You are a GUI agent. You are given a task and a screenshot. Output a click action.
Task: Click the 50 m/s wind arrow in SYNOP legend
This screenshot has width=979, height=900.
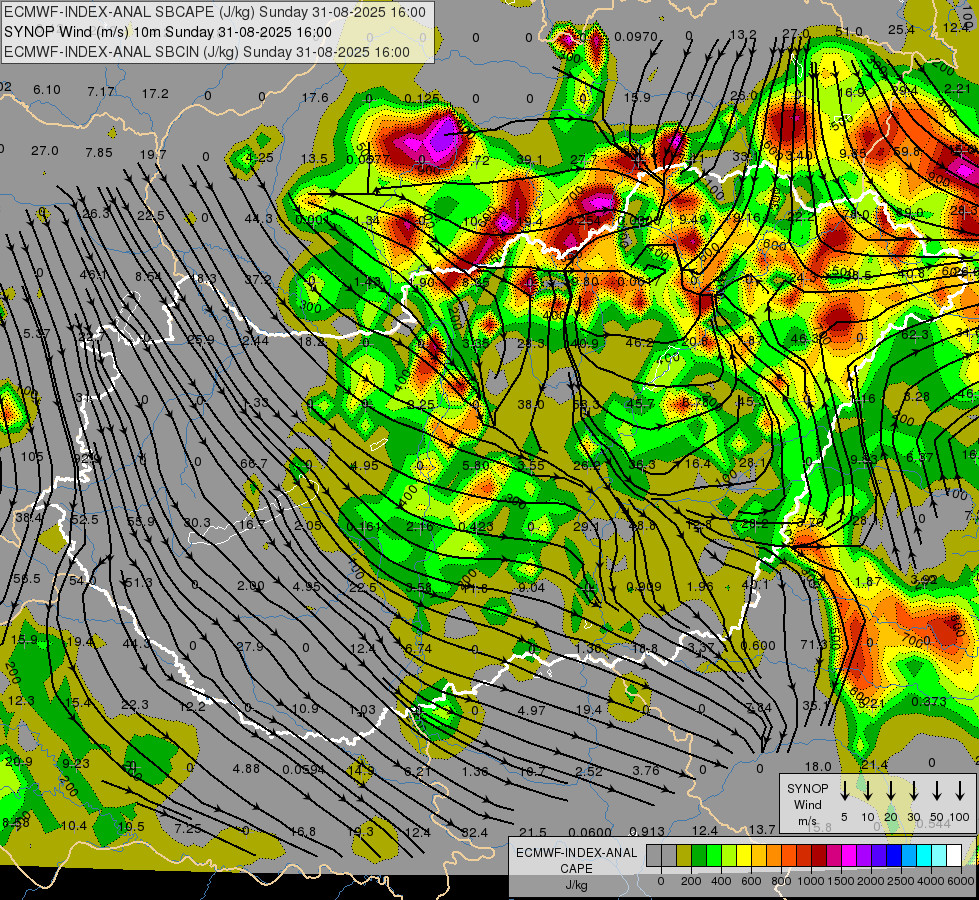[x=937, y=790]
